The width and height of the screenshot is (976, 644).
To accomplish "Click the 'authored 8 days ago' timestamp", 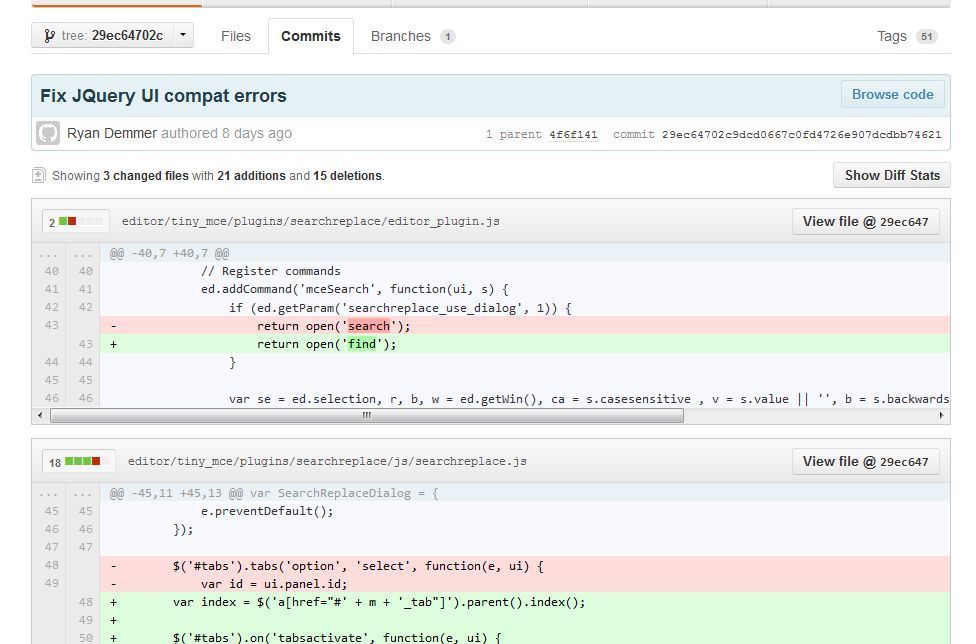I will 227,133.
